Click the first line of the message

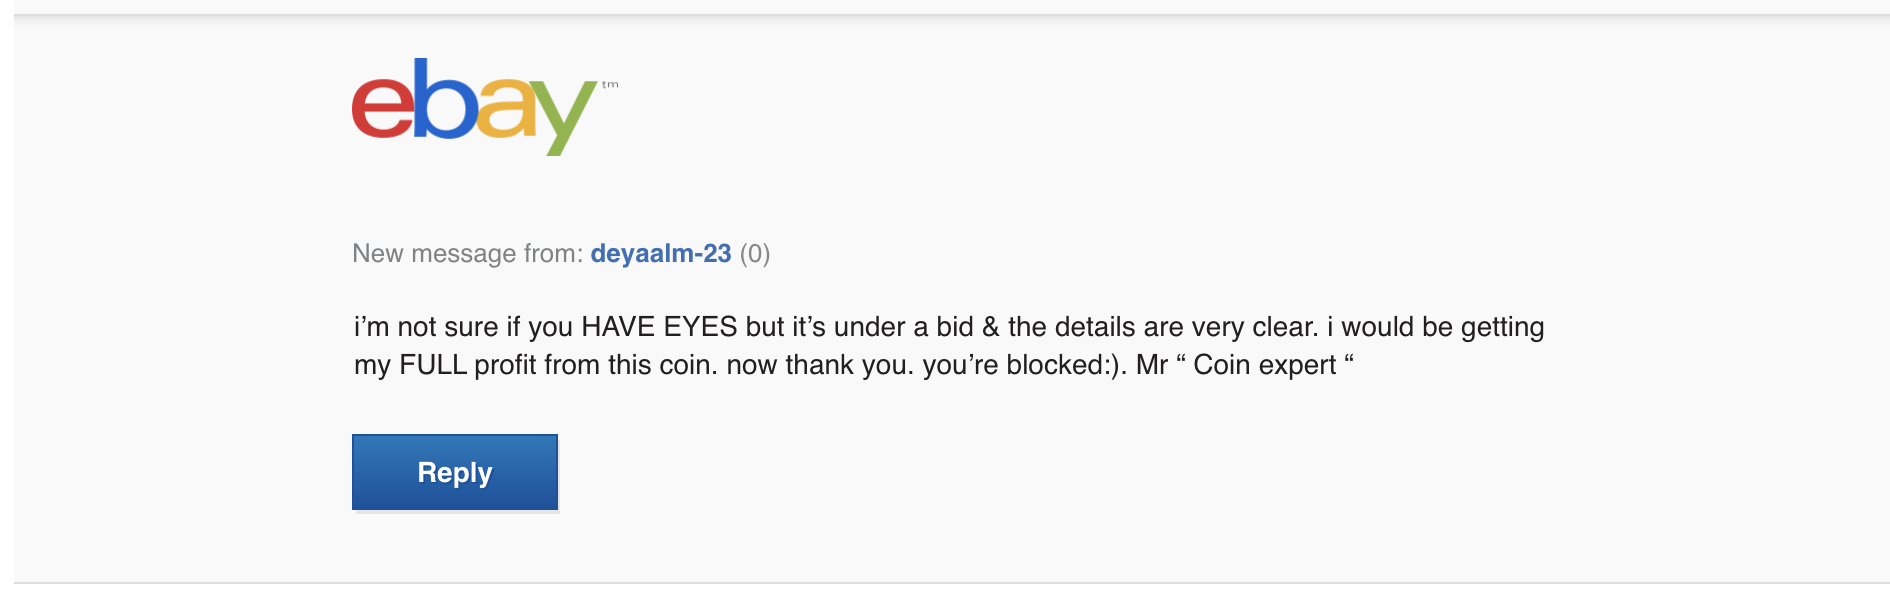click(x=949, y=328)
